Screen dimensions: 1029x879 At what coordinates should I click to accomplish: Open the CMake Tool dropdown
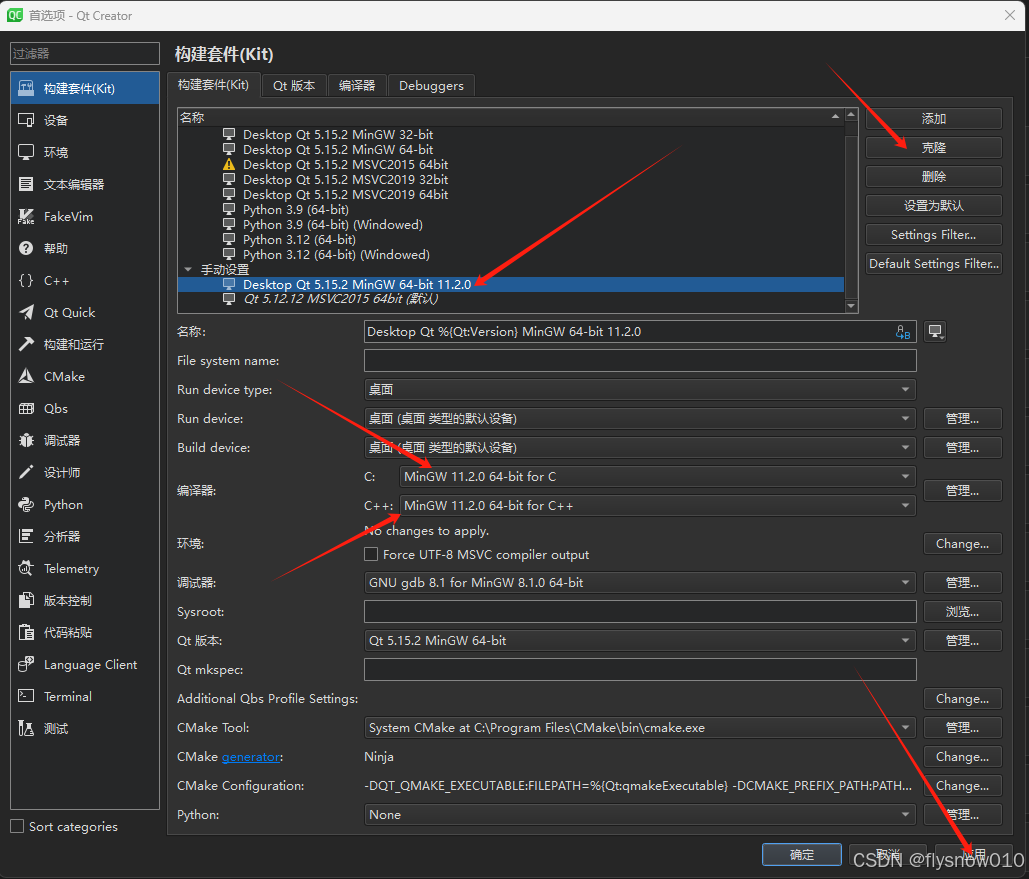640,727
